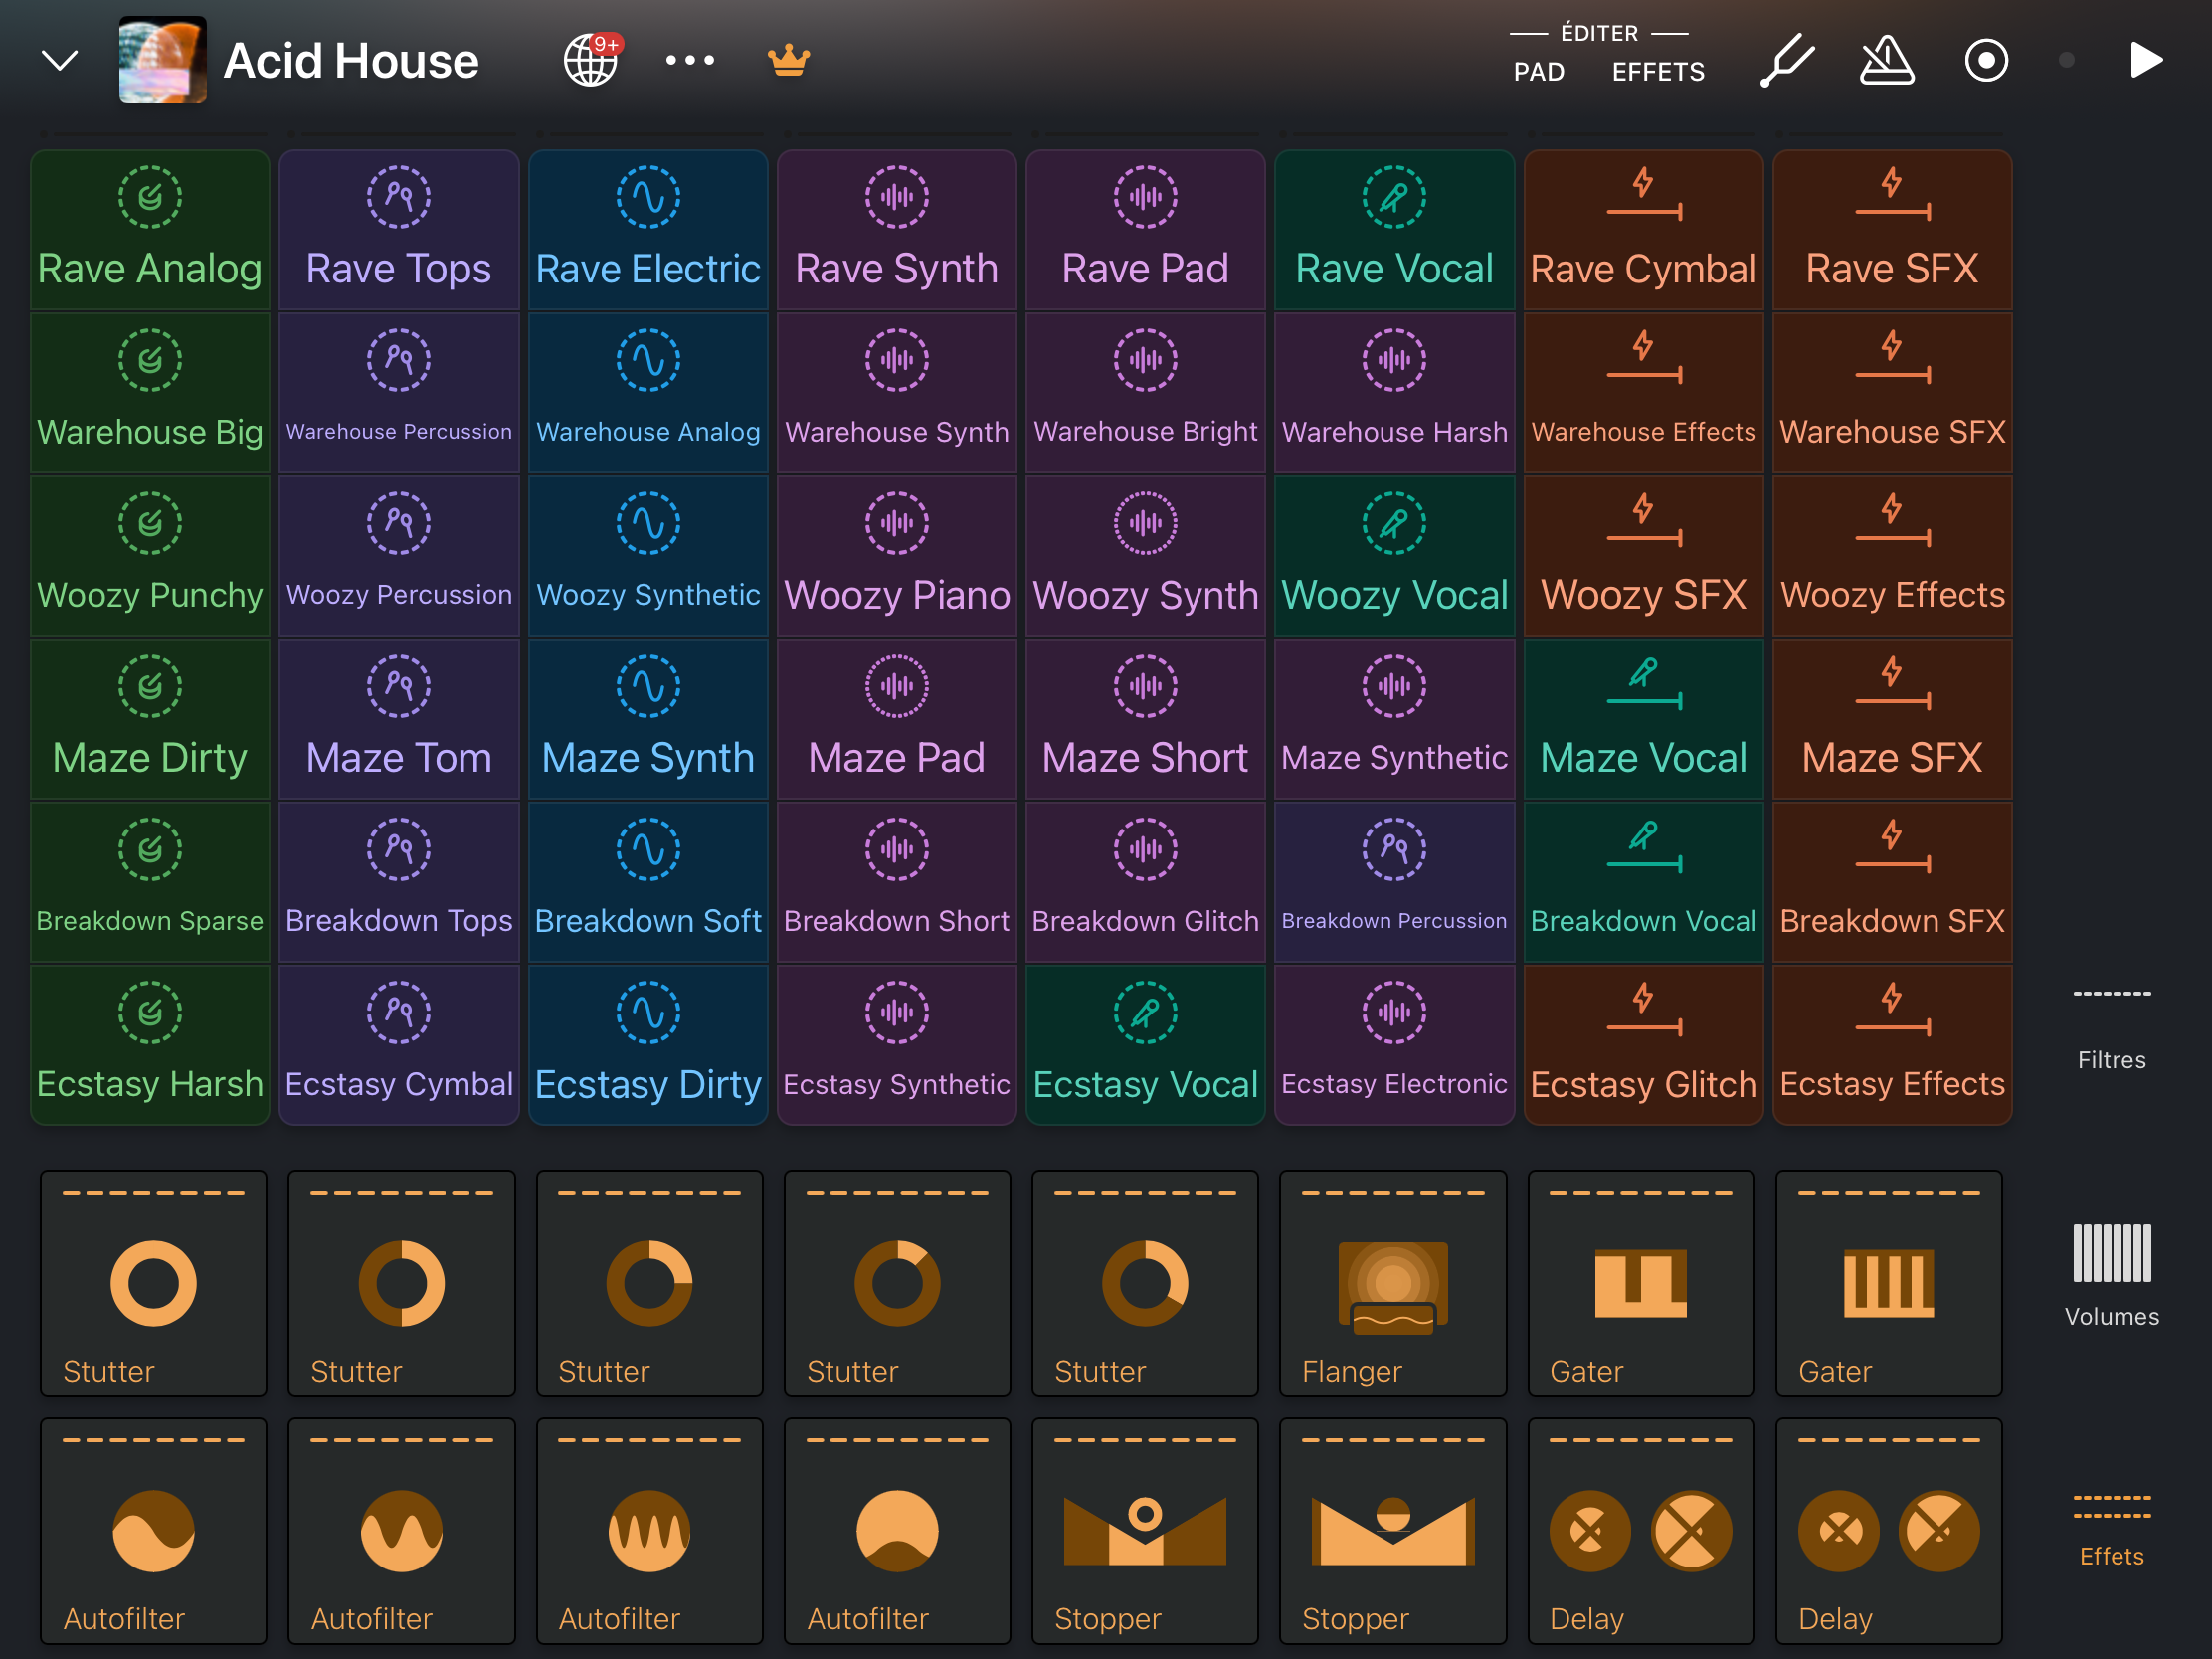Toggle the metronome icon

click(x=1886, y=60)
